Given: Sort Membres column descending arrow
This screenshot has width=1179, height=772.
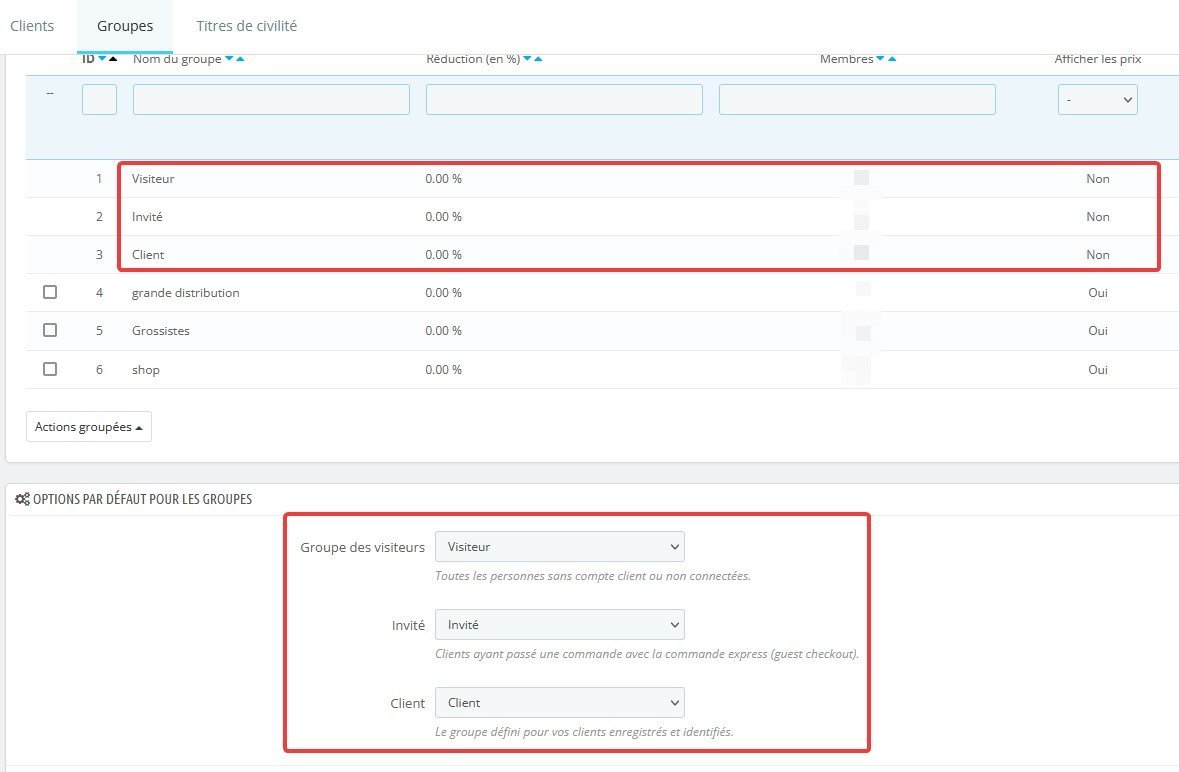Looking at the screenshot, I should tap(880, 59).
